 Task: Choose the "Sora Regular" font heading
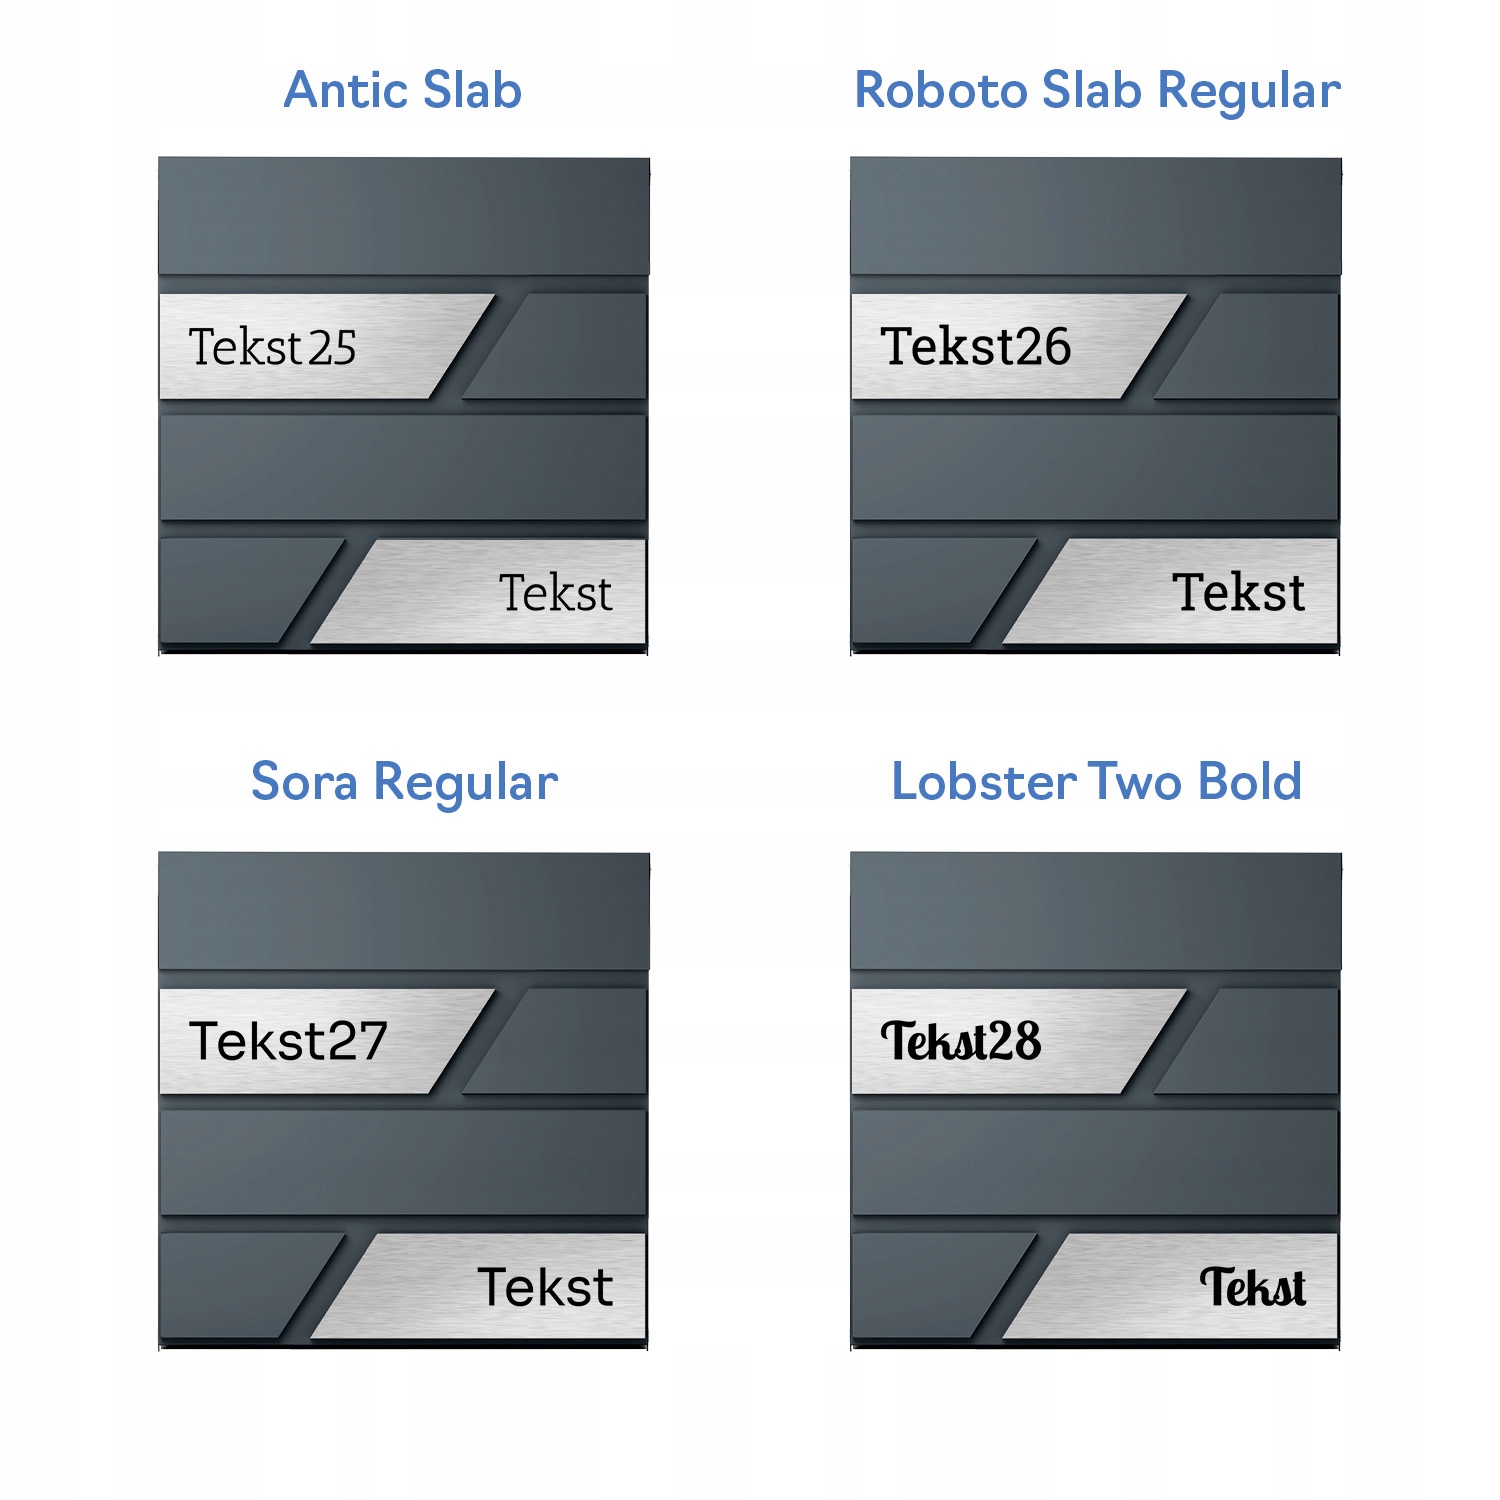[x=404, y=782]
